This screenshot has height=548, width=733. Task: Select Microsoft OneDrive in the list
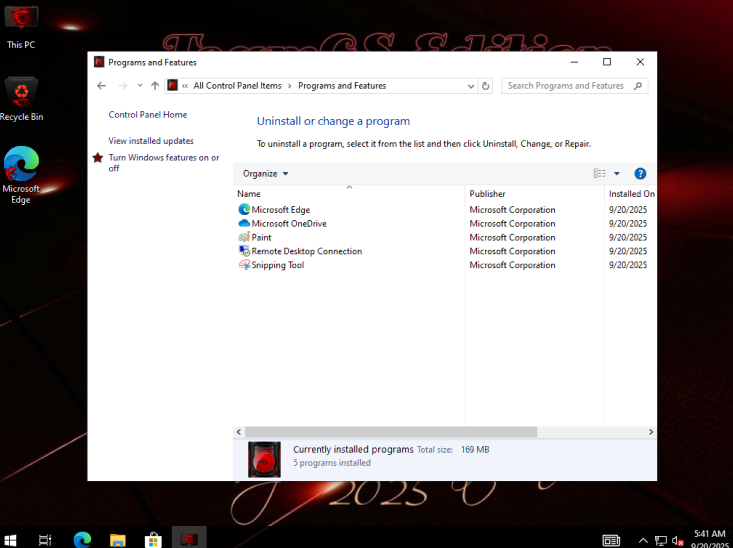pos(445,224)
